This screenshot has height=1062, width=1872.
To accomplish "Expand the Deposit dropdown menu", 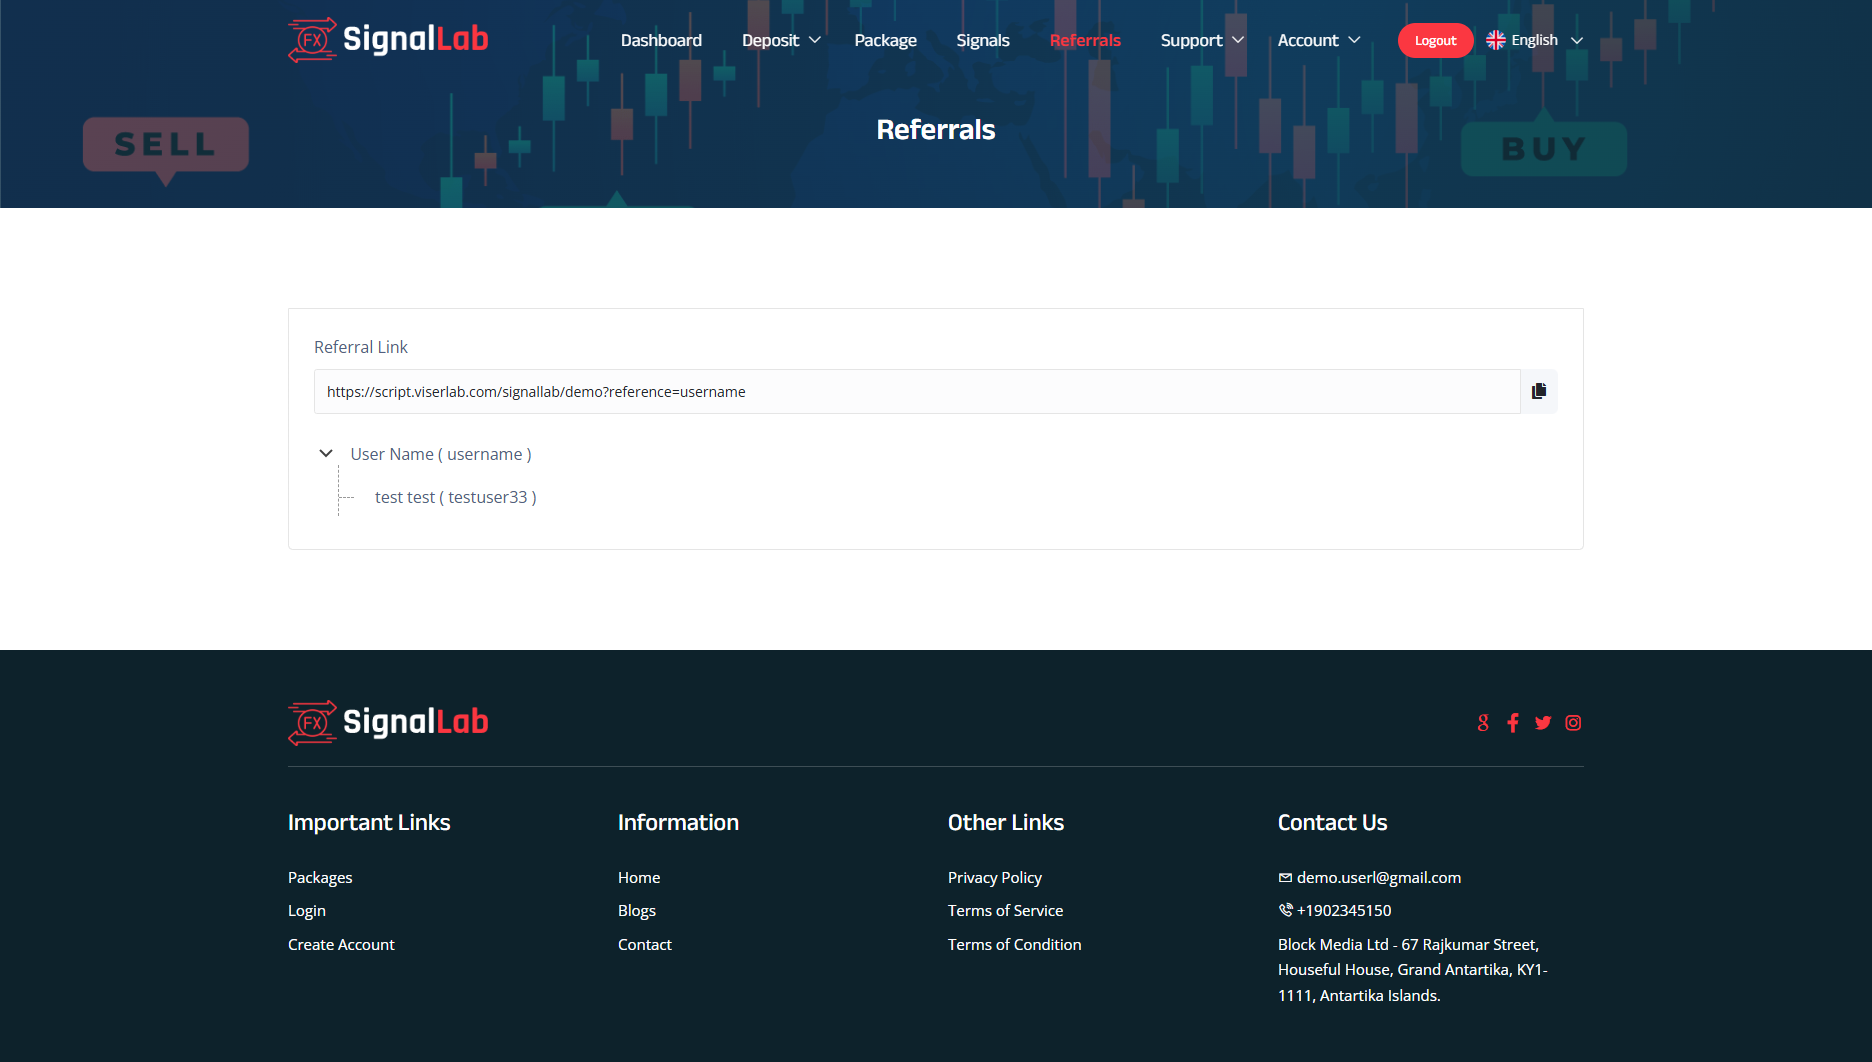I will point(780,40).
